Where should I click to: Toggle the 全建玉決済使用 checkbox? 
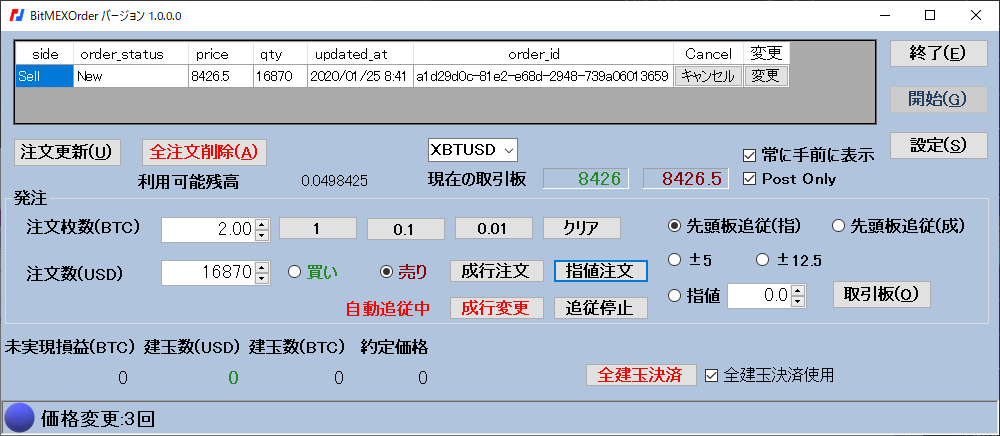click(x=711, y=375)
